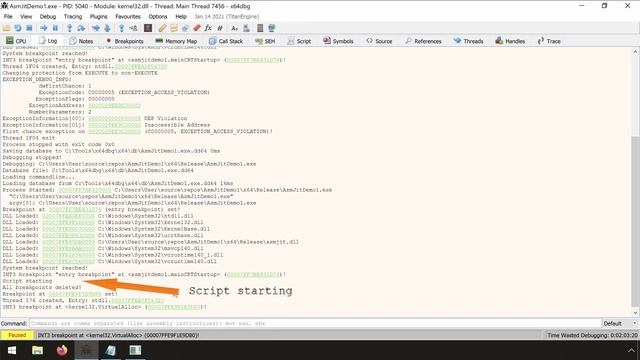The width and height of the screenshot is (640, 360).
Task: Show the Bookmarks list icon
Action: [197, 28]
